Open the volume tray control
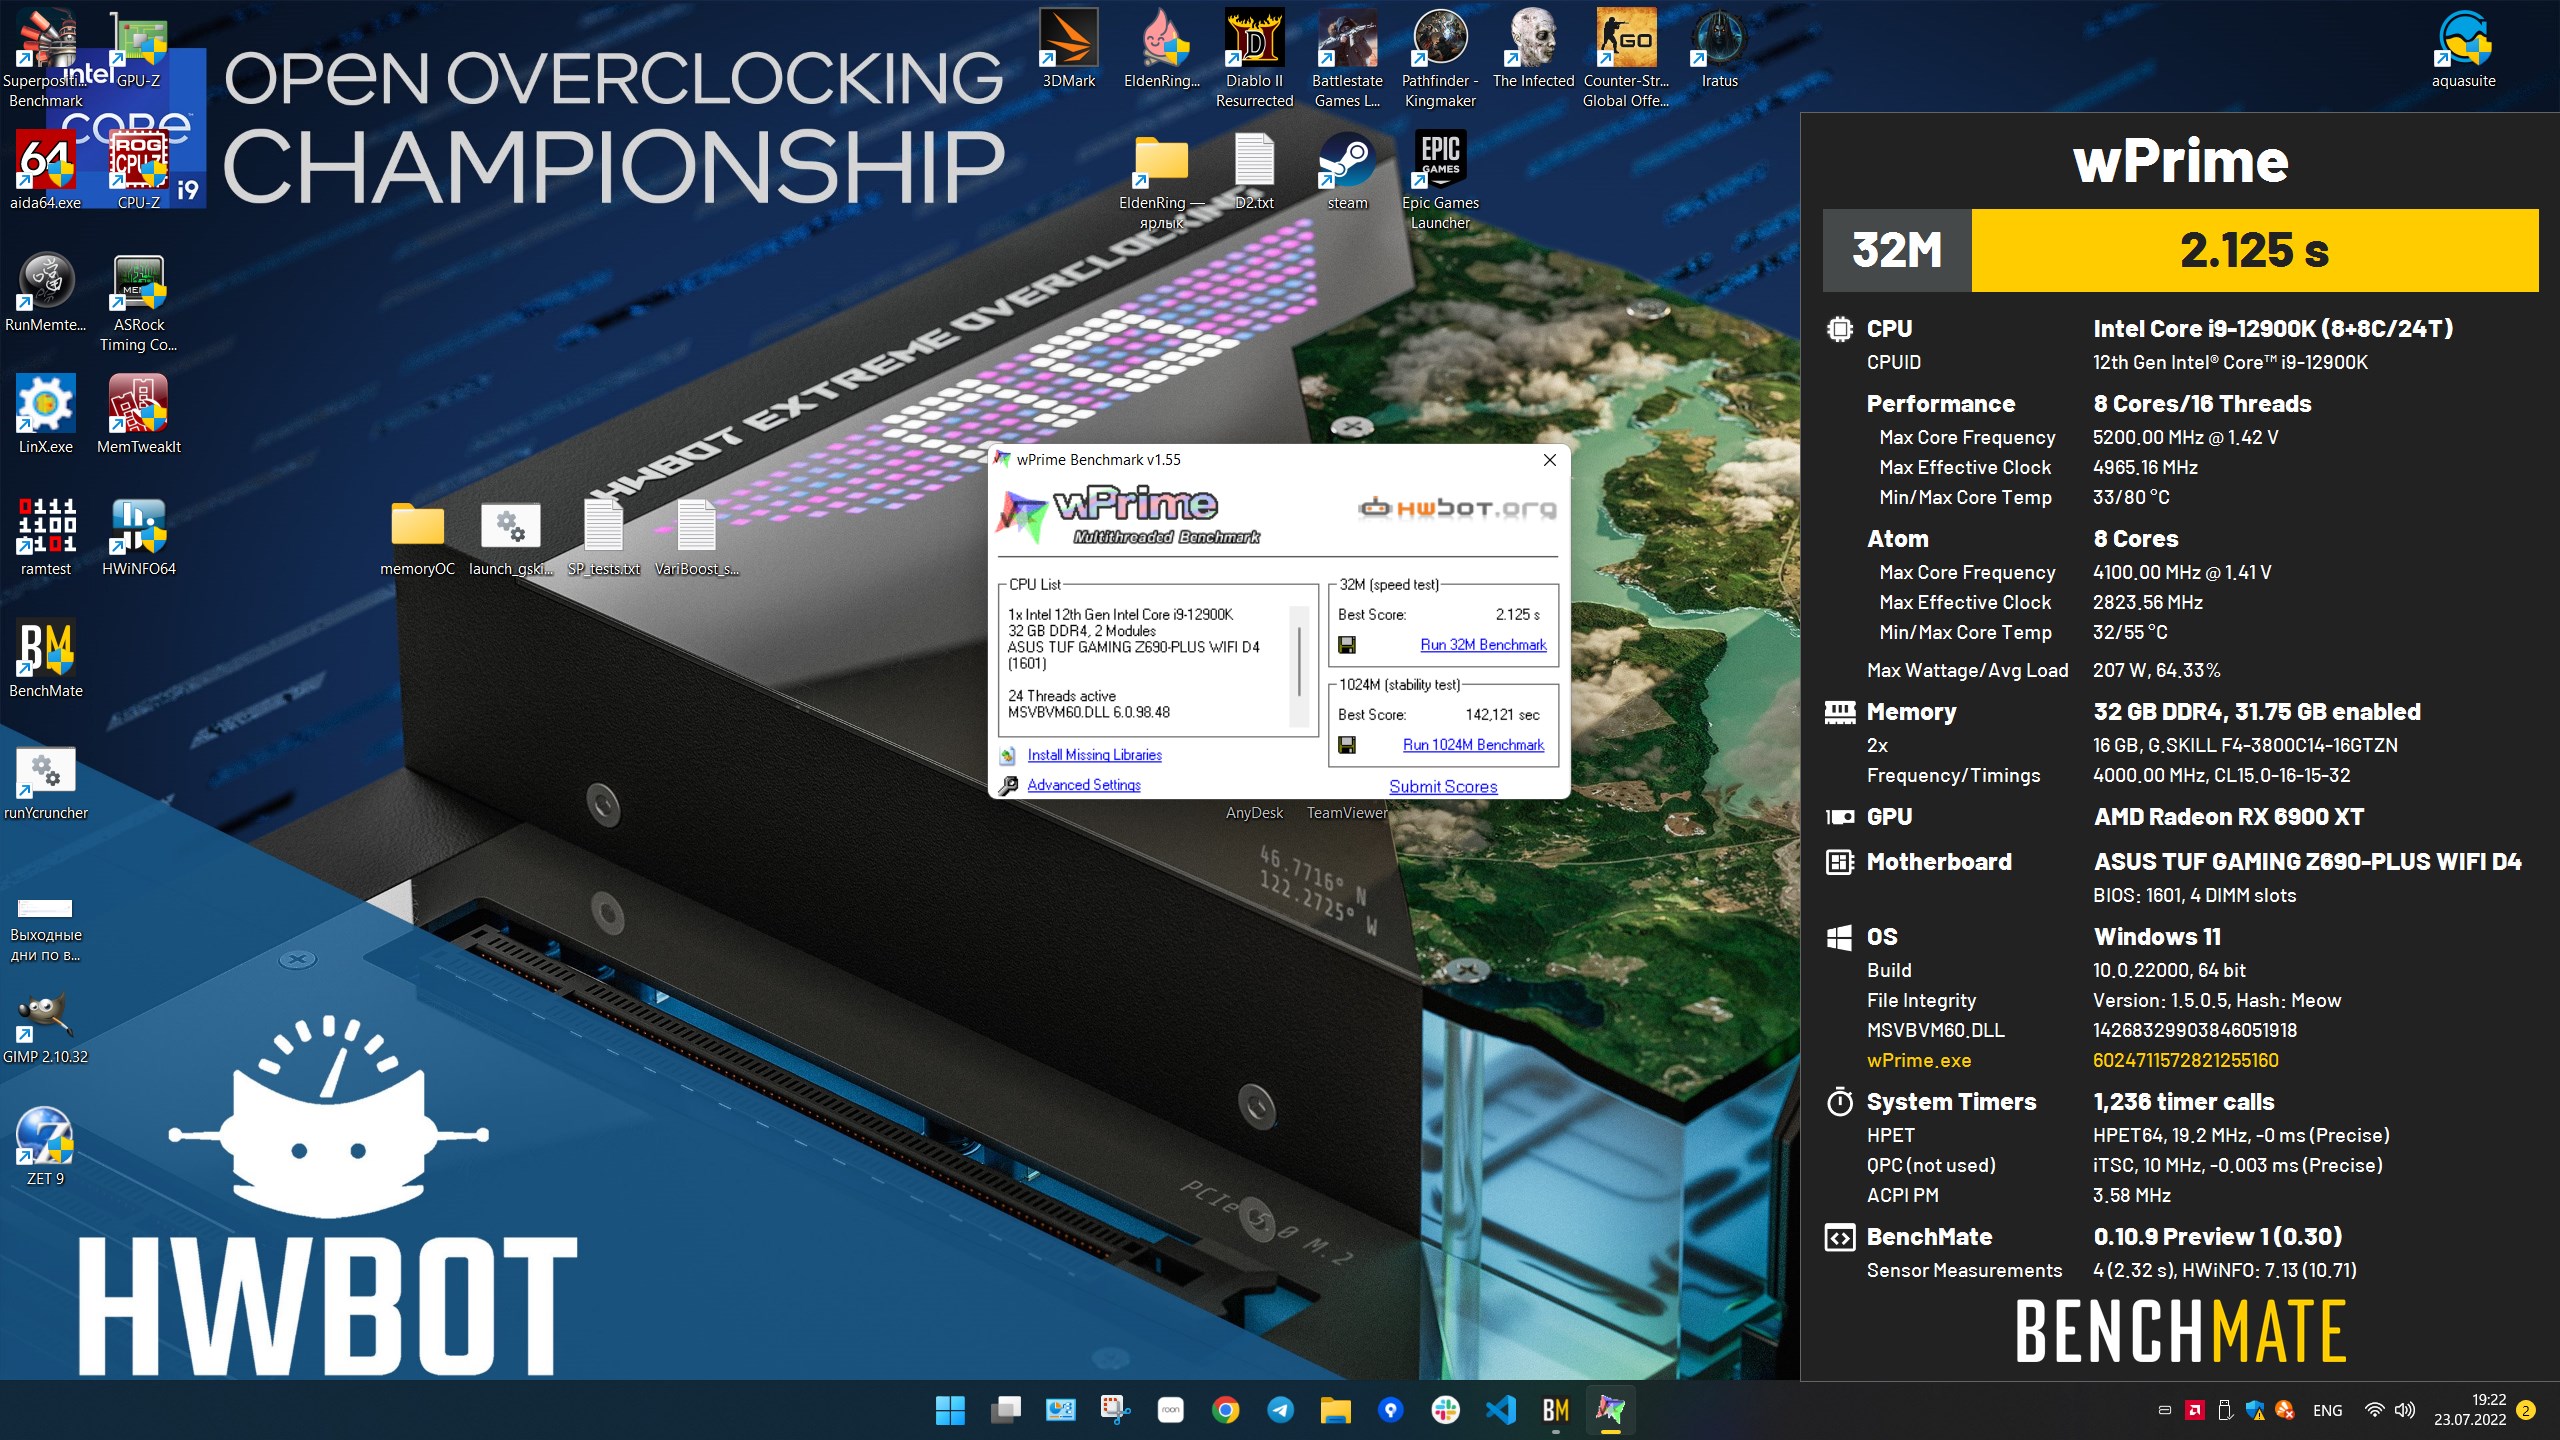Image resolution: width=2560 pixels, height=1440 pixels. click(x=2405, y=1410)
